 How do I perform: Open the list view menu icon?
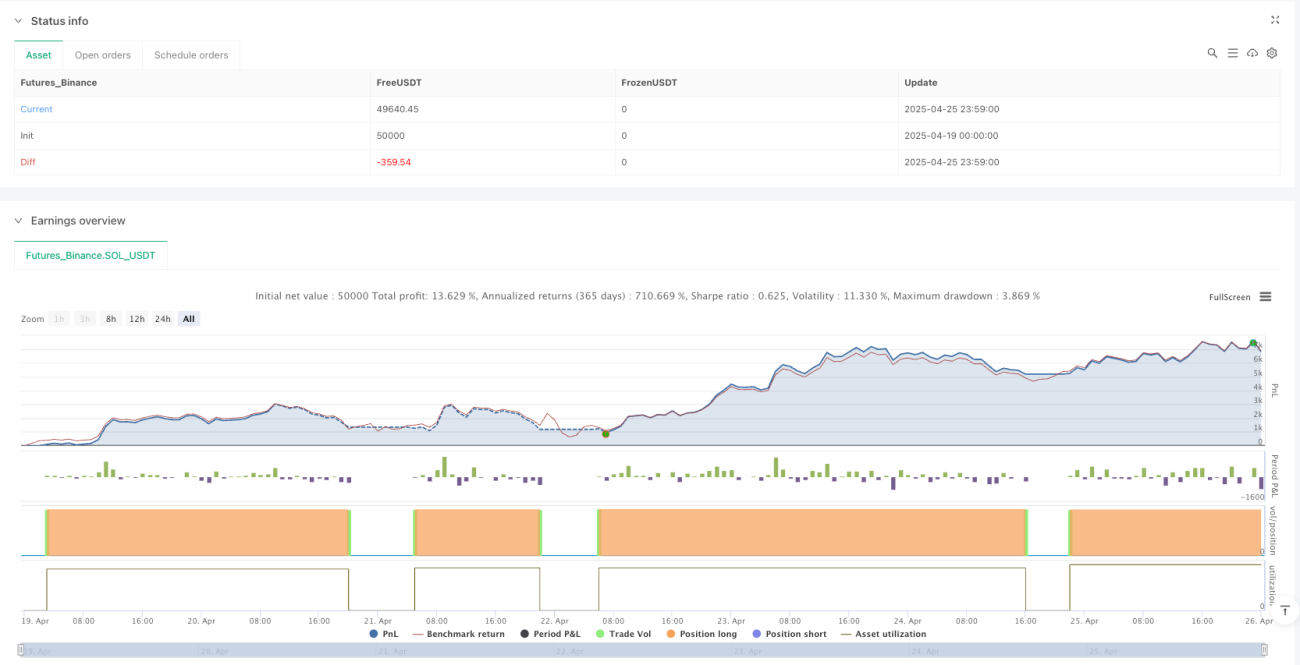pyautogui.click(x=1233, y=53)
